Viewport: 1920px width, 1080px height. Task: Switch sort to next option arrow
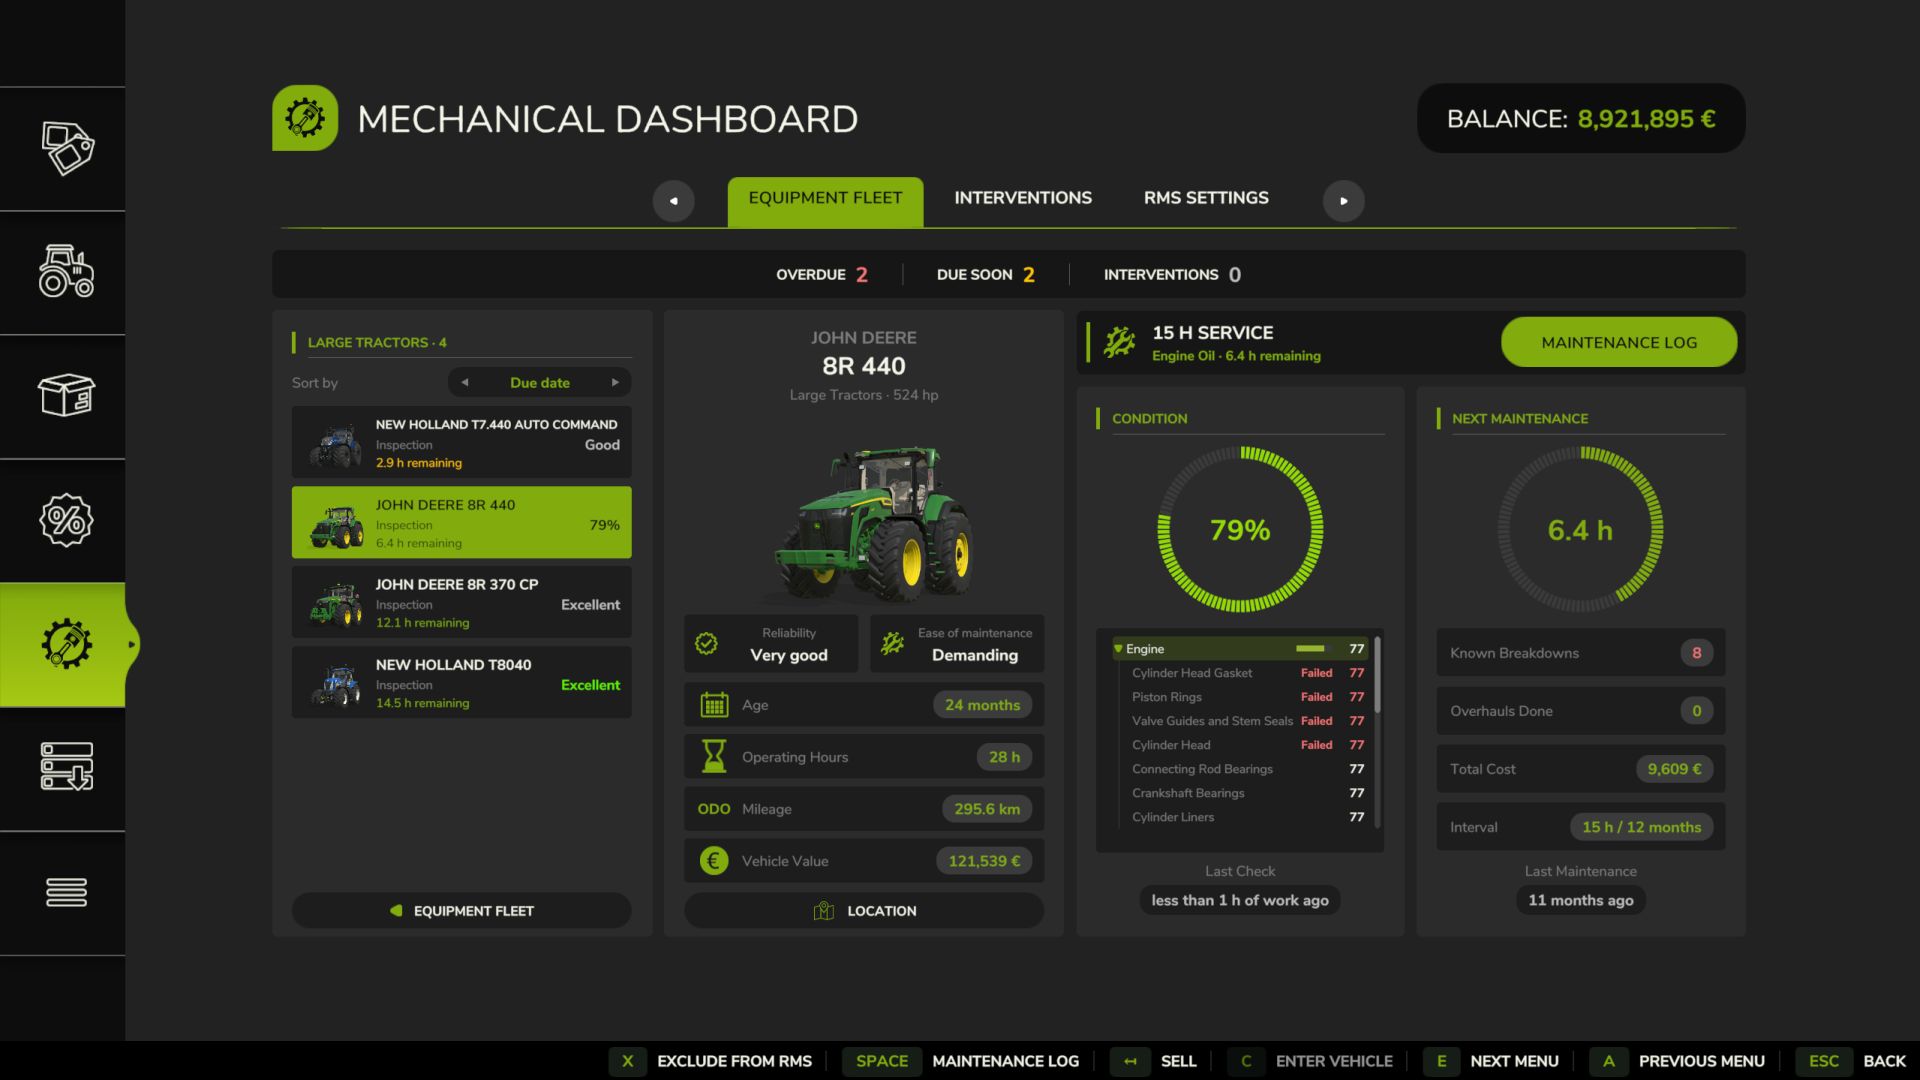pyautogui.click(x=615, y=382)
